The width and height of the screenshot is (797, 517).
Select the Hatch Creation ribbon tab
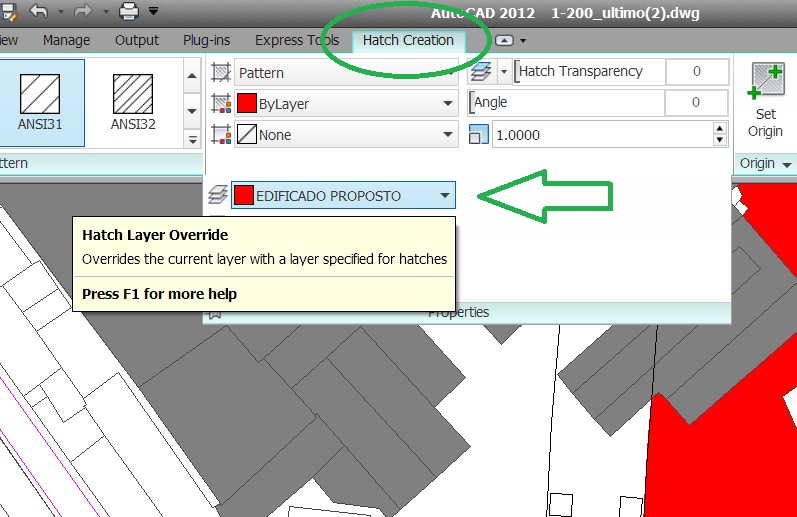(x=408, y=41)
